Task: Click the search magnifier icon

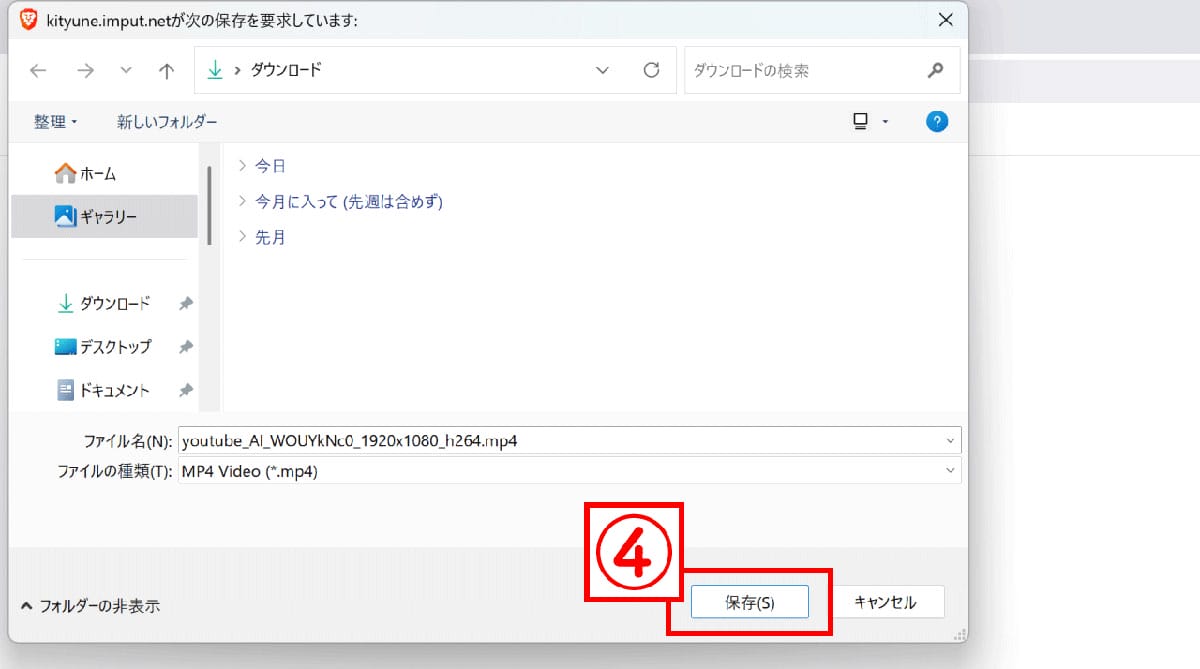Action: (x=936, y=70)
